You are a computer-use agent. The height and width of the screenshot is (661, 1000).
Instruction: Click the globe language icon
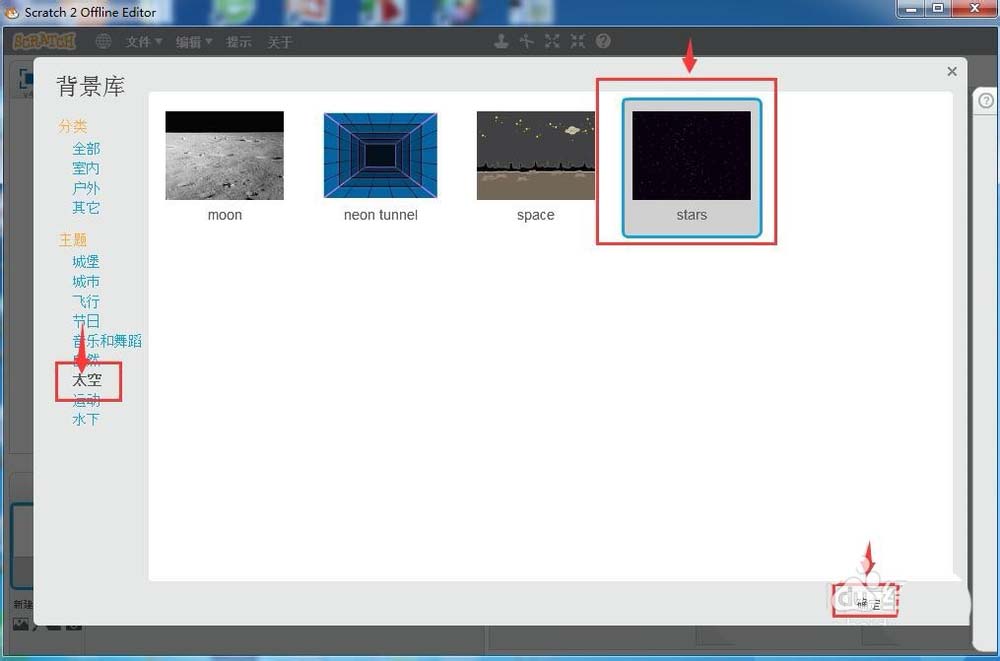(103, 41)
